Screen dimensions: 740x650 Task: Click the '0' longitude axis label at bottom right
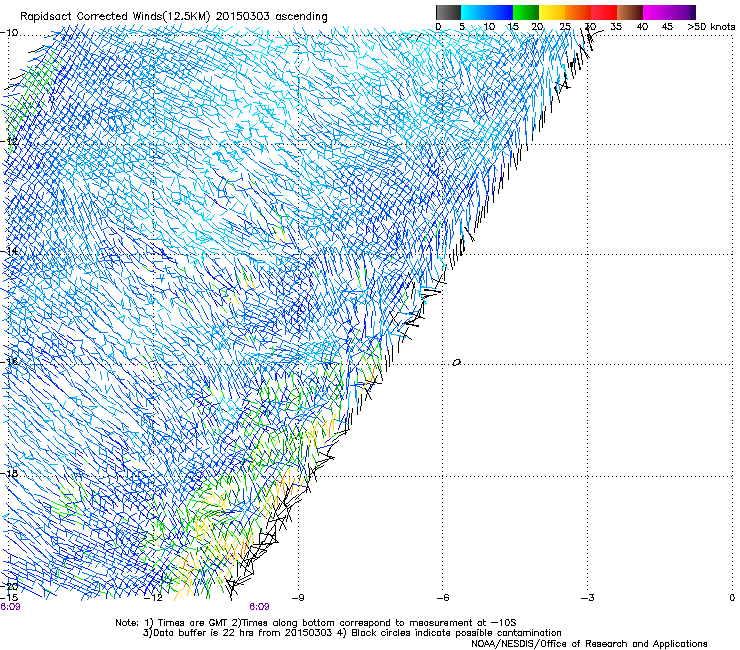(732, 598)
